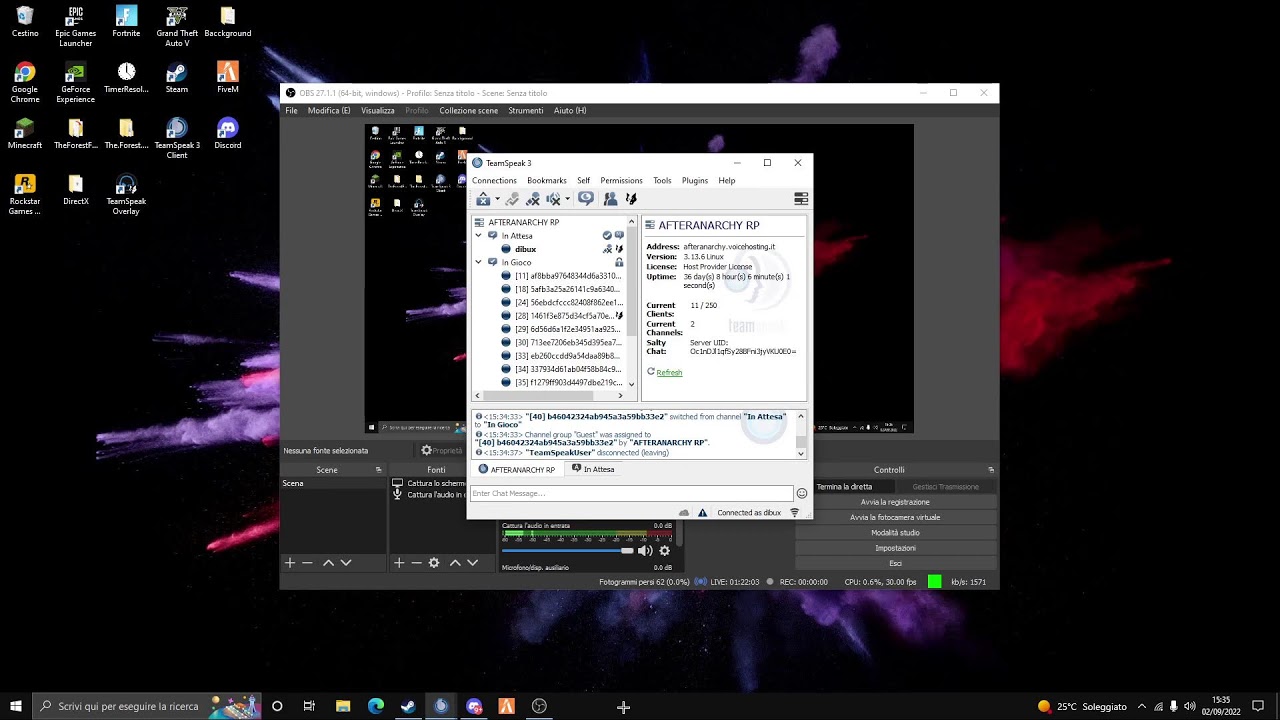
Task: Click the speech bubble icon in TeamSpeak toolbar
Action: tap(586, 199)
